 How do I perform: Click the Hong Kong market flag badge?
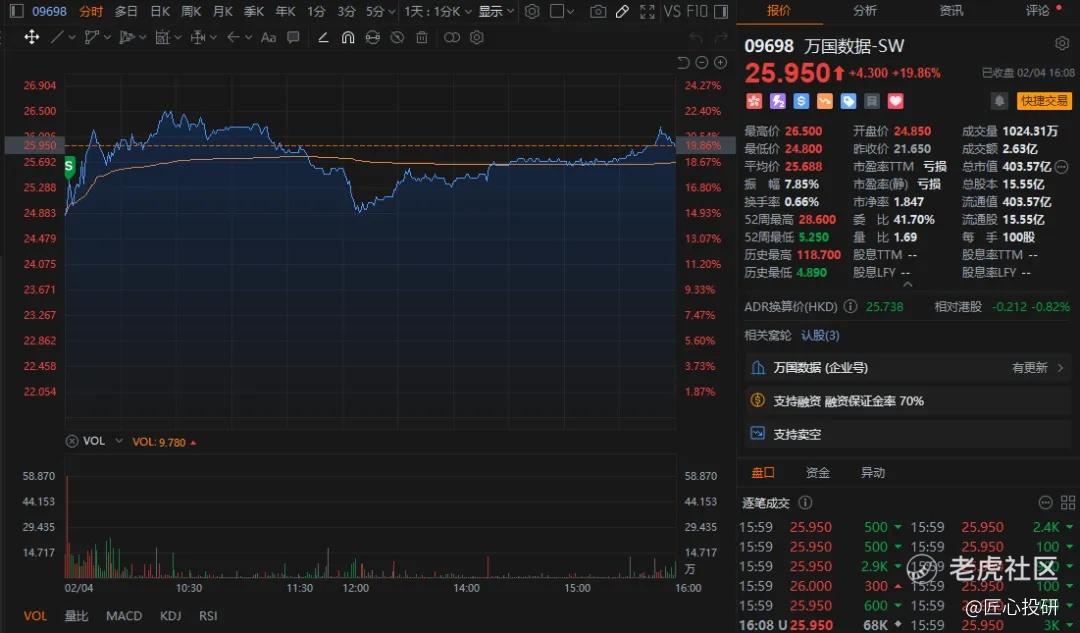tap(754, 101)
